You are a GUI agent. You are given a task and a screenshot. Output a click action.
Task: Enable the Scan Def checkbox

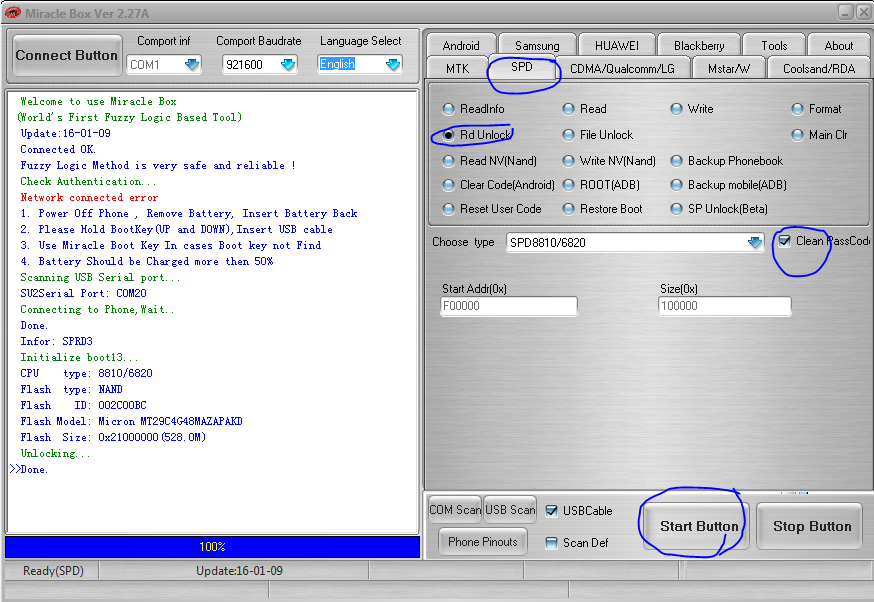pos(551,543)
